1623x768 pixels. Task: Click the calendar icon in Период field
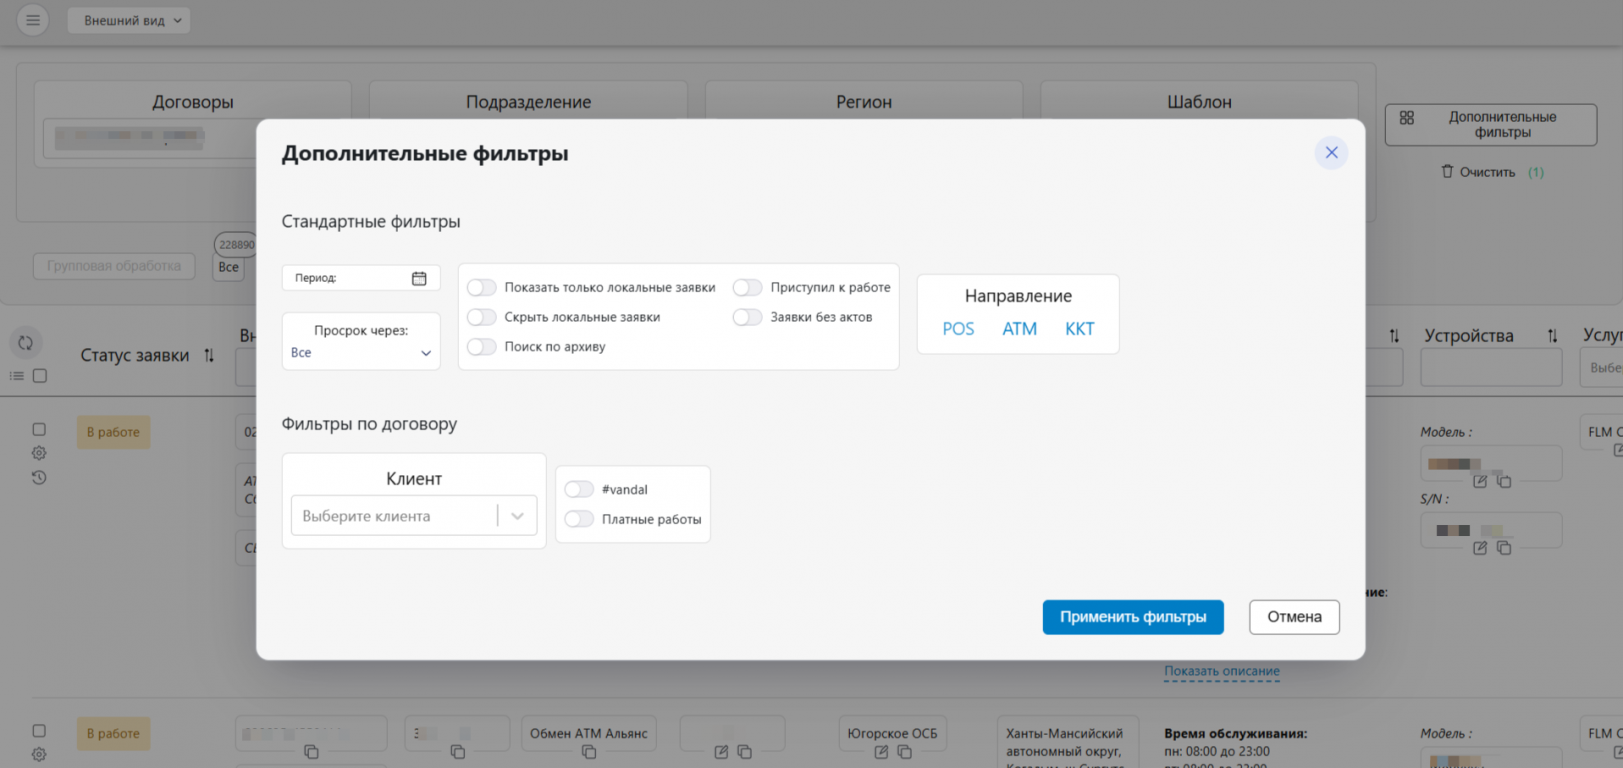click(419, 278)
